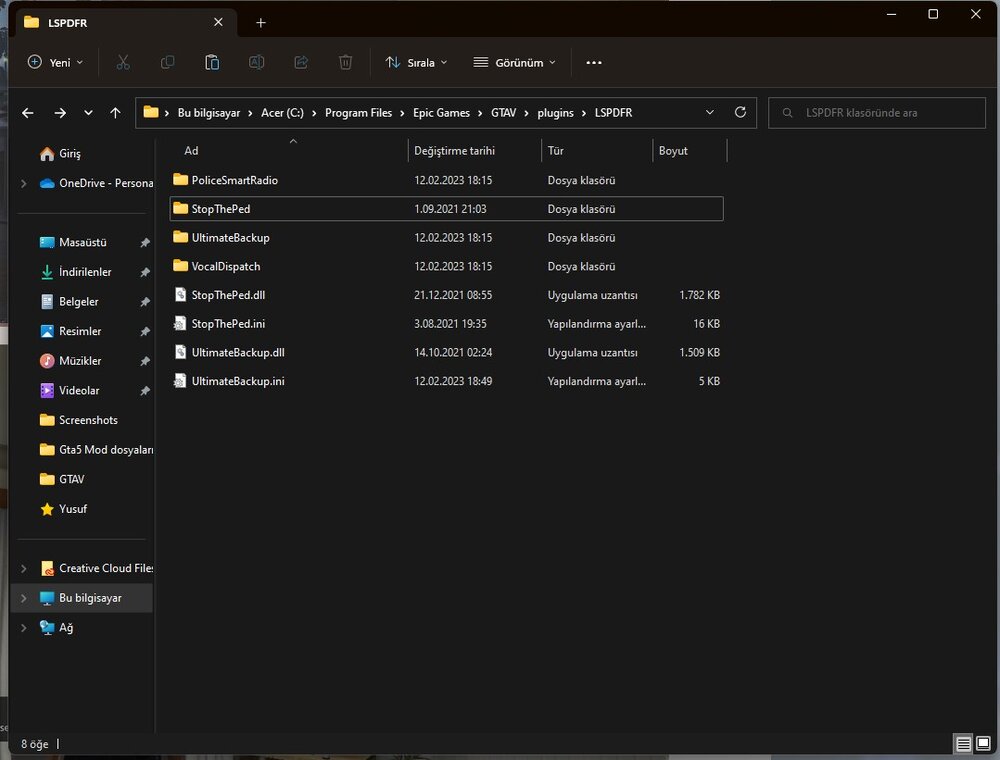Switch to large thumbnails view icon
This screenshot has width=1000, height=760.
983,744
